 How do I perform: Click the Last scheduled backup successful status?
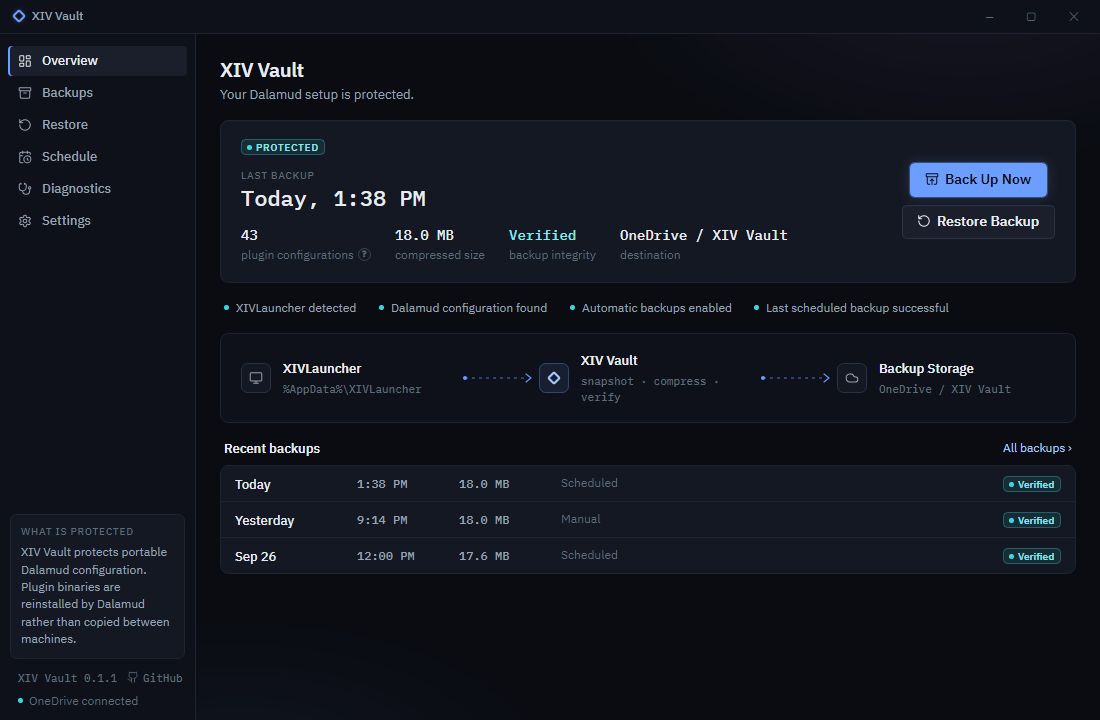click(851, 308)
